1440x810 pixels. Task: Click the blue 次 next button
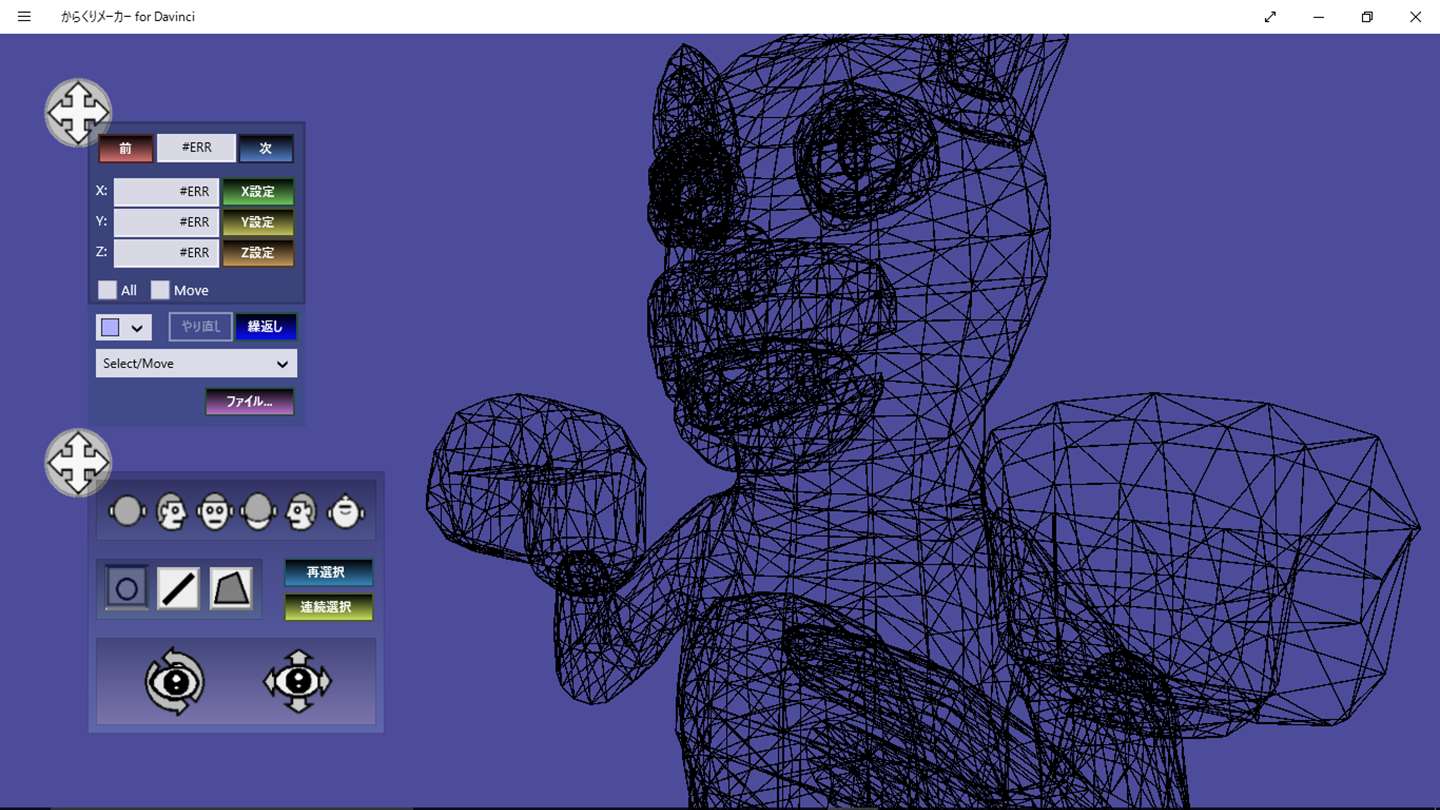click(266, 148)
